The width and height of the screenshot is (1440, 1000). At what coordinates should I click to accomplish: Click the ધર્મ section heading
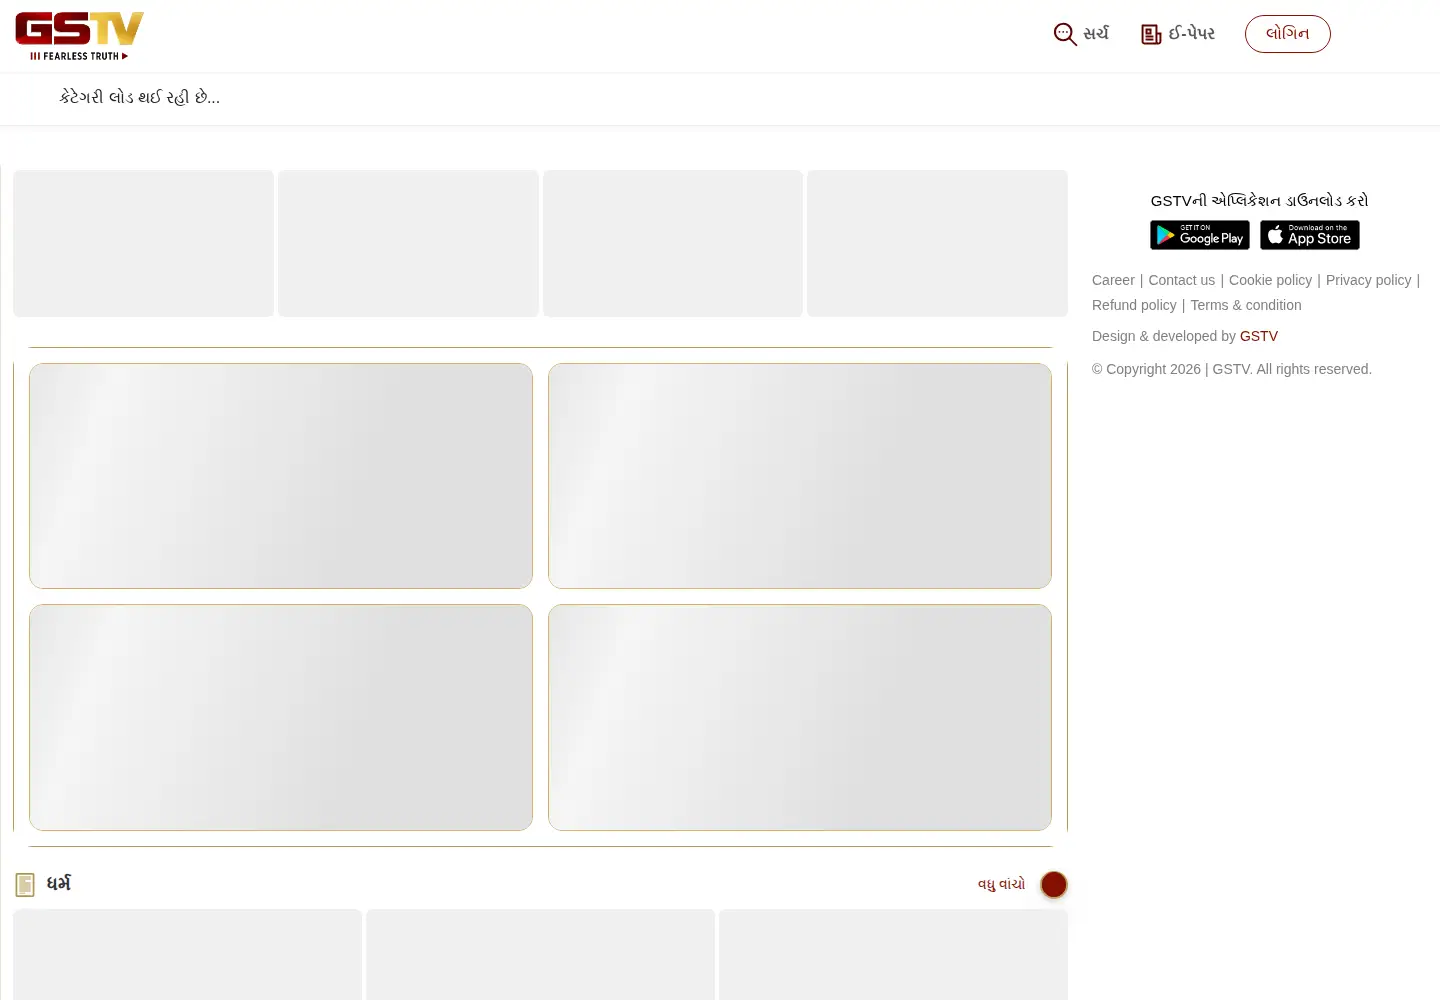(x=59, y=884)
